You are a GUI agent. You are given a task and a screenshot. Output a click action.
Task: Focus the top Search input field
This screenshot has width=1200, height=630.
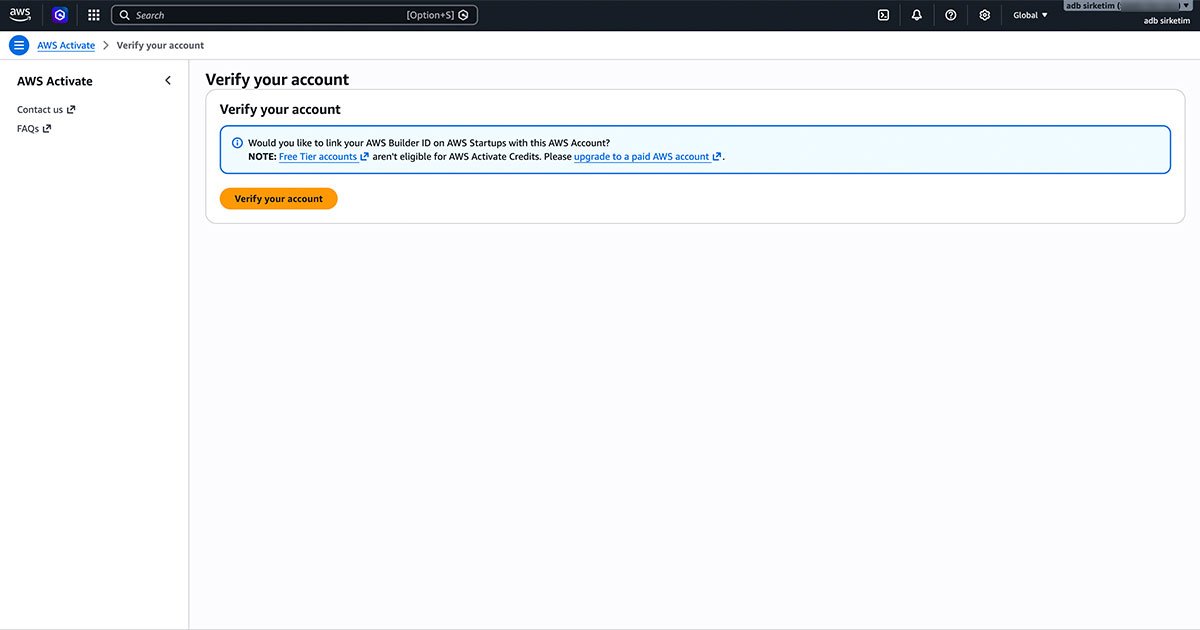294,15
